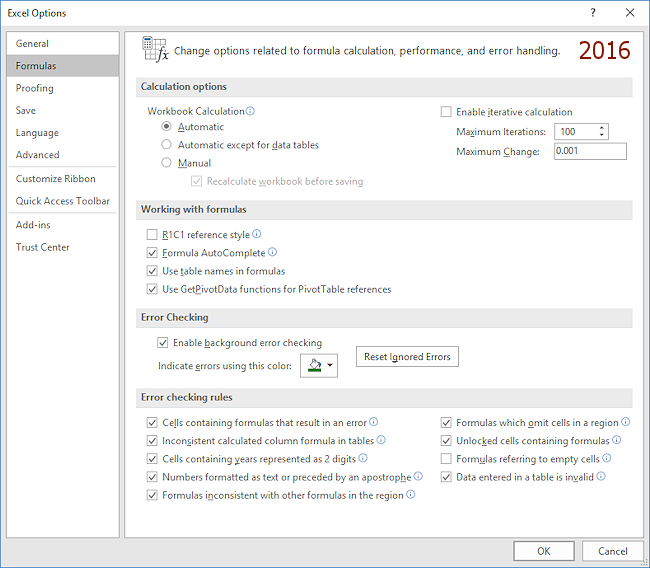
Task: Click Reset Ignored Errors button
Action: [x=407, y=357]
